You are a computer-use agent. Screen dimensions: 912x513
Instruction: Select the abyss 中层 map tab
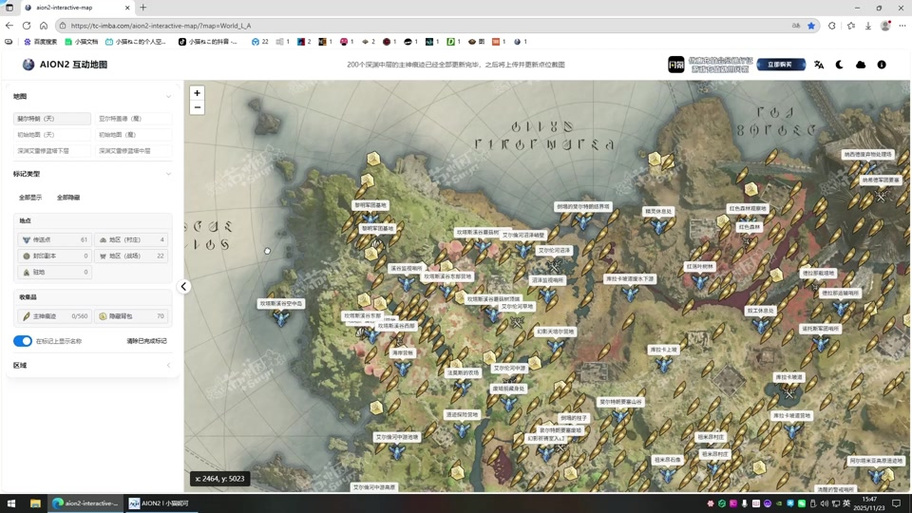[133, 151]
